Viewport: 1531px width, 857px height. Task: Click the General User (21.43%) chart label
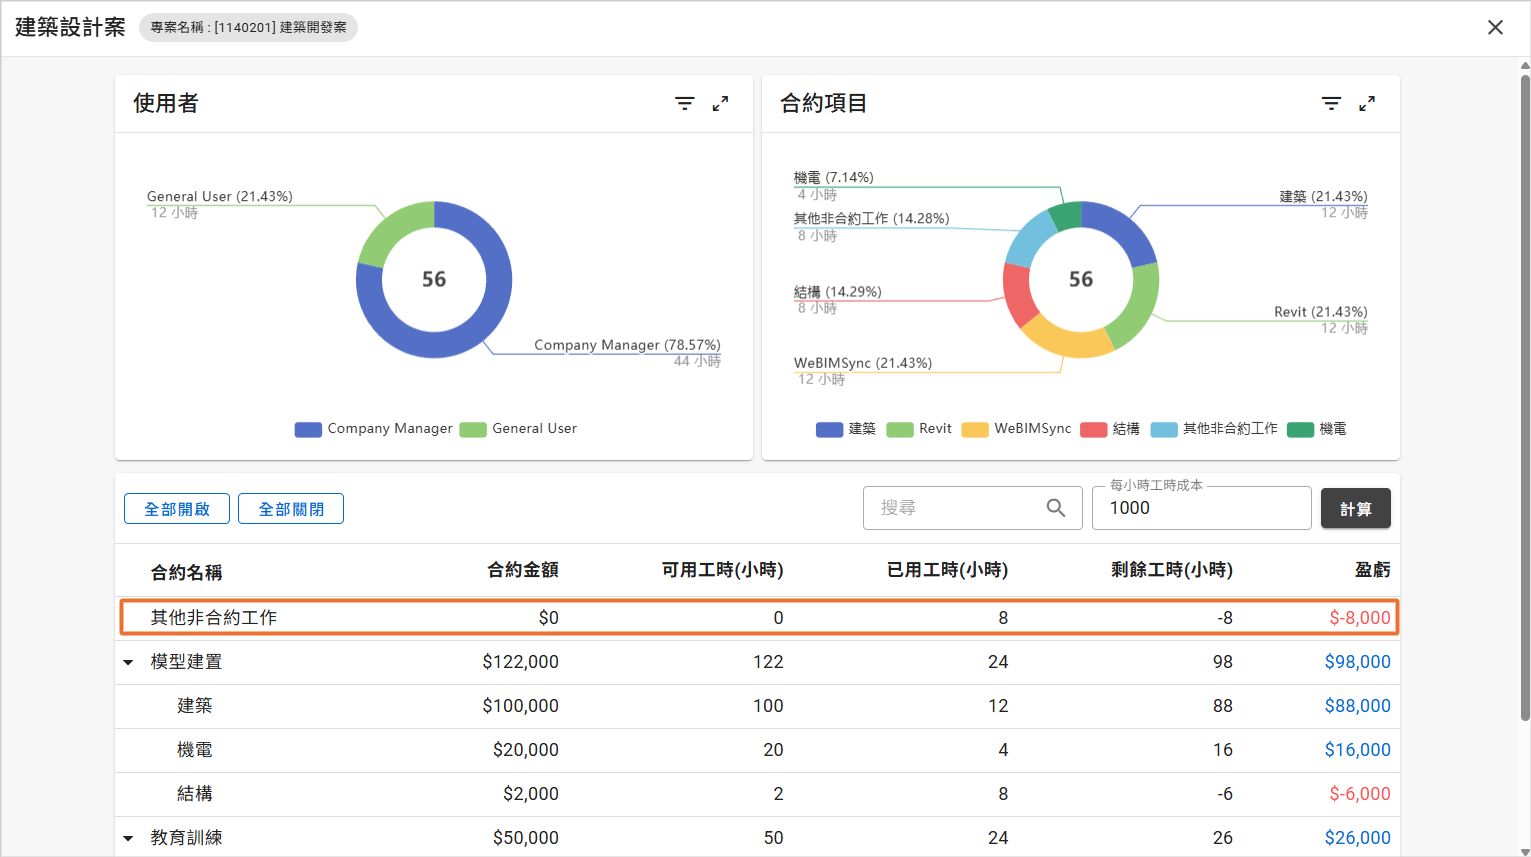[x=220, y=197]
